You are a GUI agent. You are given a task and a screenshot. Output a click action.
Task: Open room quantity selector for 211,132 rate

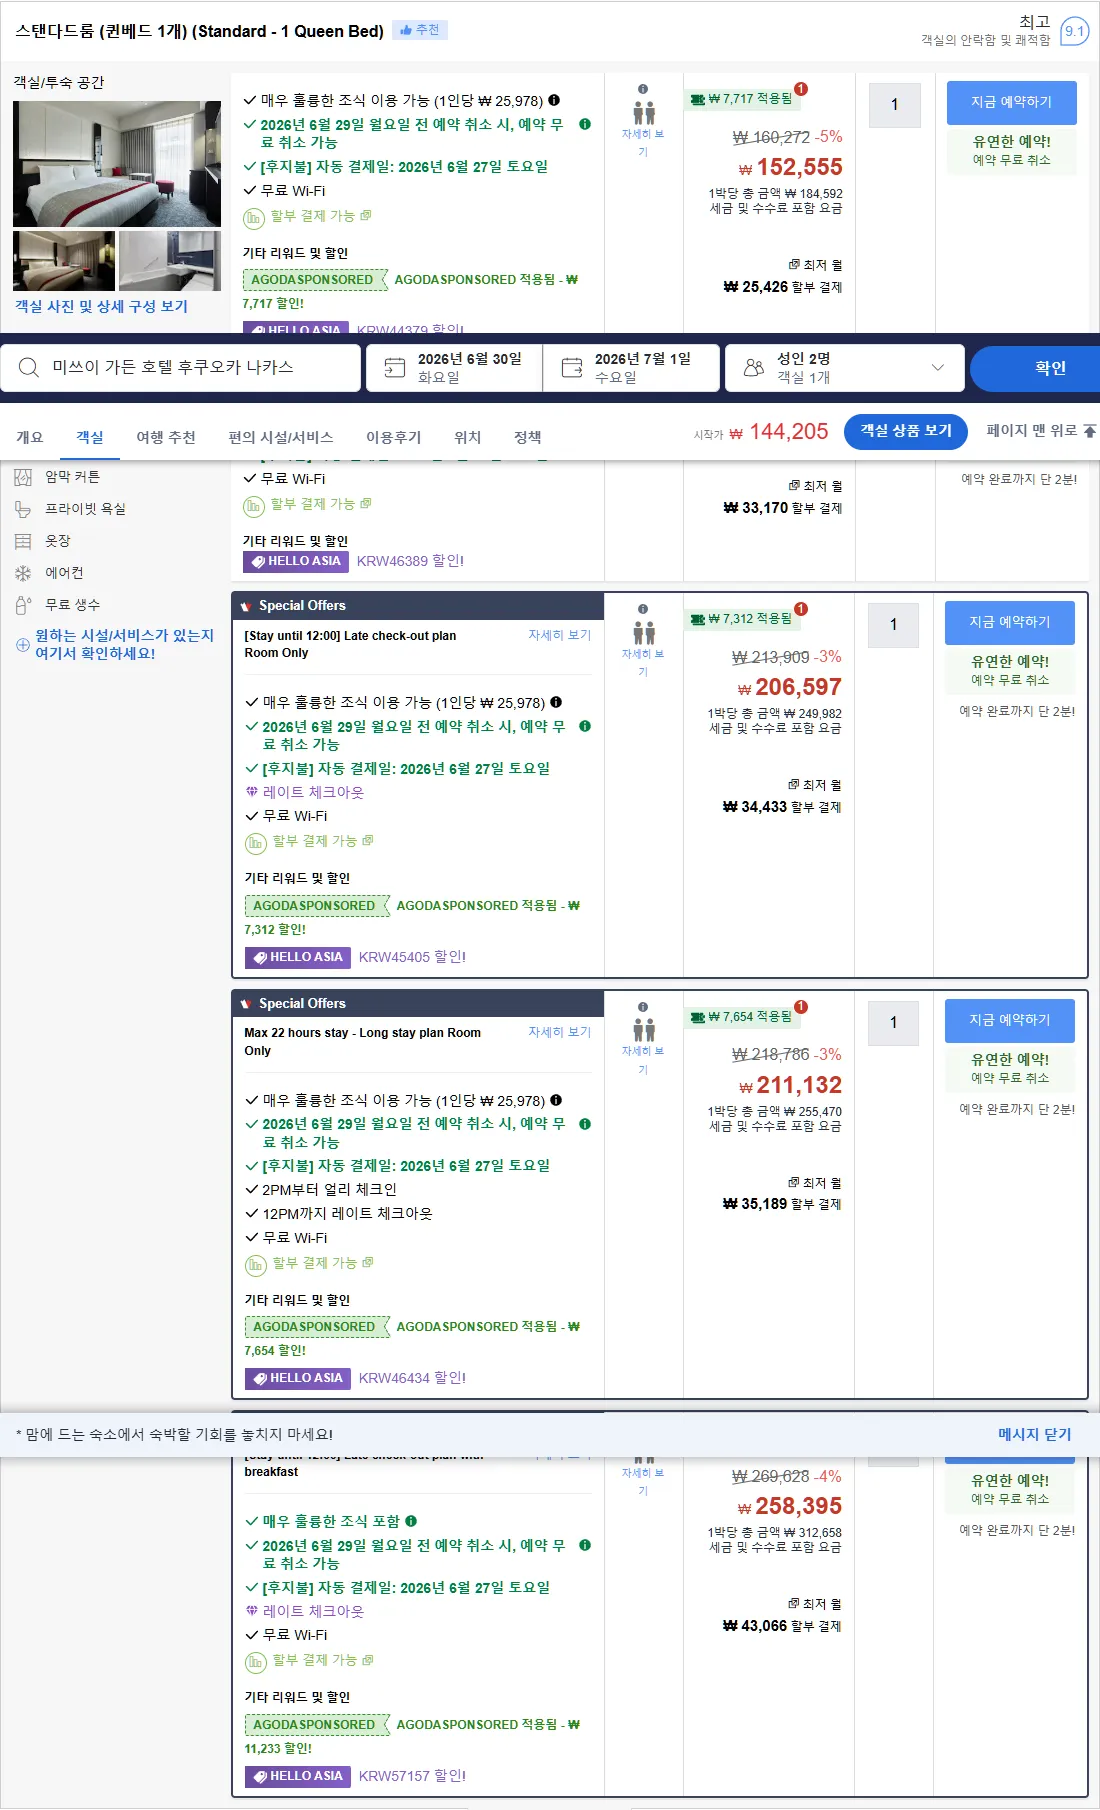tap(893, 1023)
